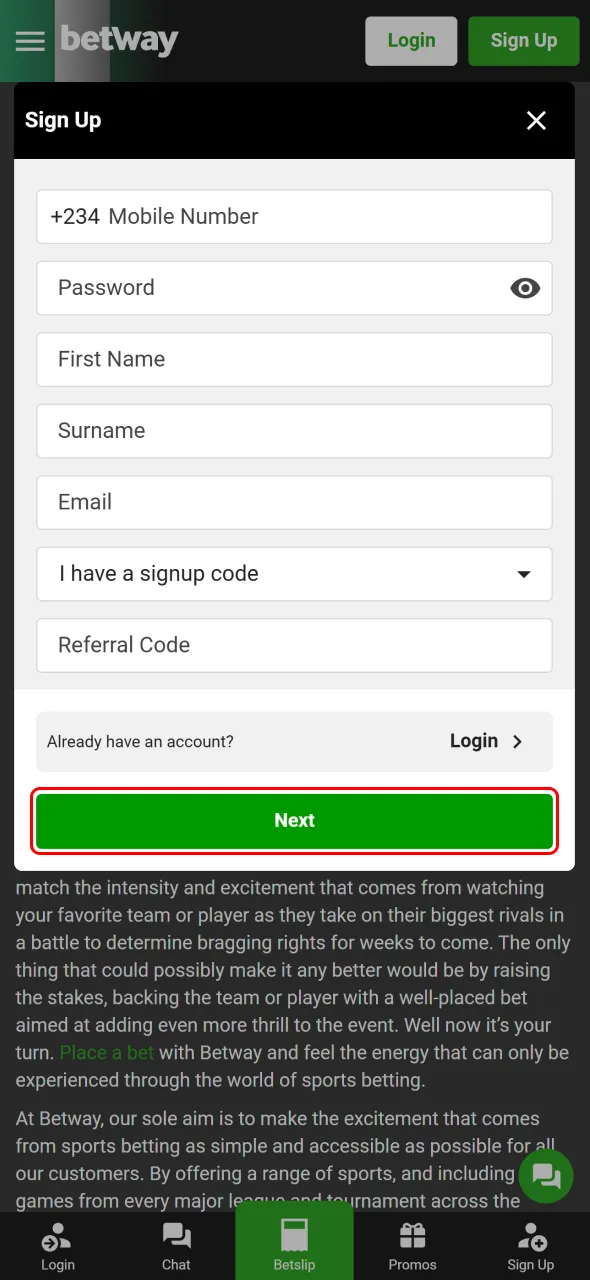Image resolution: width=590 pixels, height=1280 pixels.
Task: Tap the top Sign Up button
Action: pyautogui.click(x=523, y=41)
